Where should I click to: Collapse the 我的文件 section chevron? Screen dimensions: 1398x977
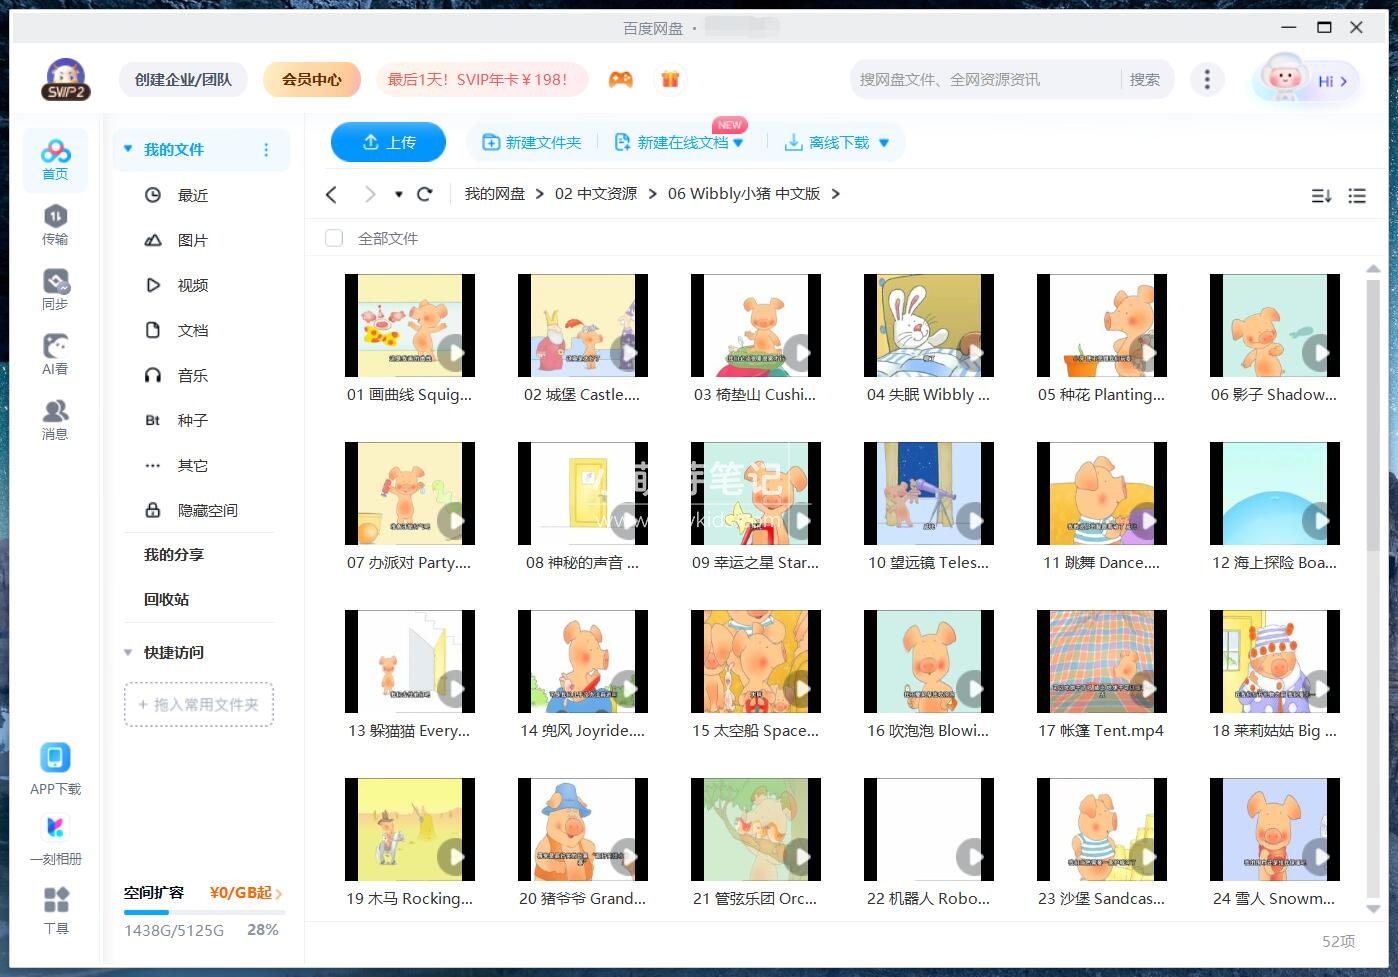click(x=127, y=148)
